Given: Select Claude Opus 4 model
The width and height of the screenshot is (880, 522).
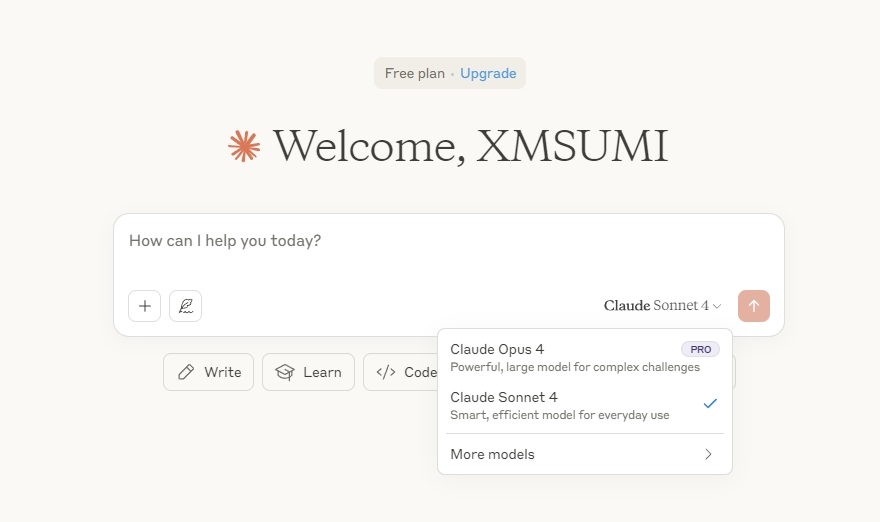Looking at the screenshot, I should click(585, 358).
